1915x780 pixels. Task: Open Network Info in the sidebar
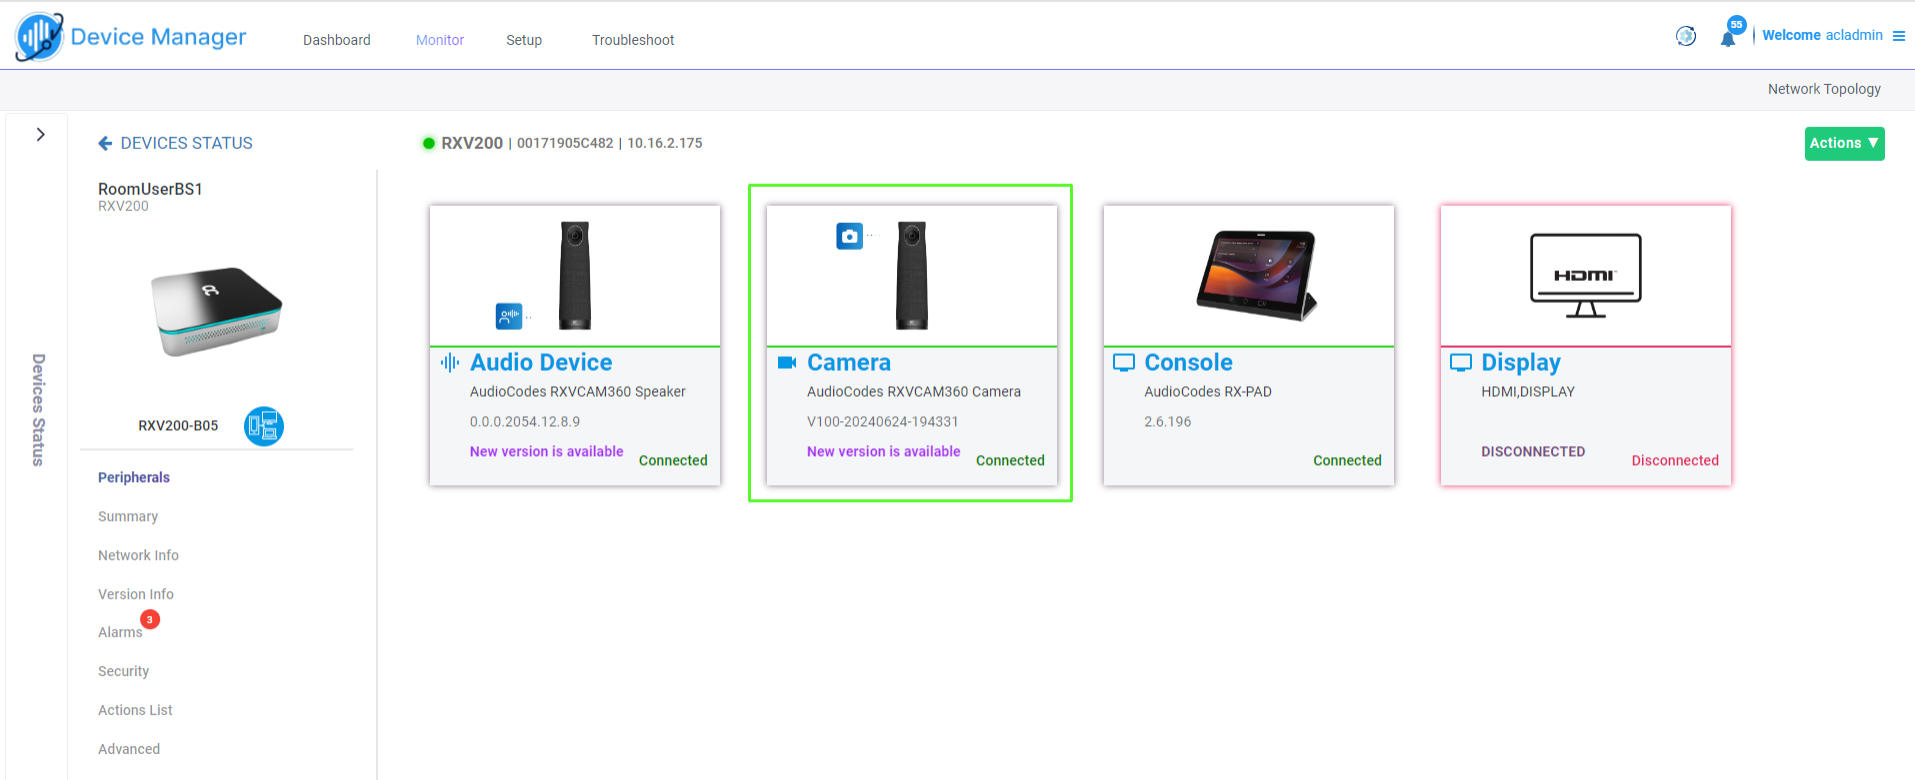pyautogui.click(x=138, y=555)
